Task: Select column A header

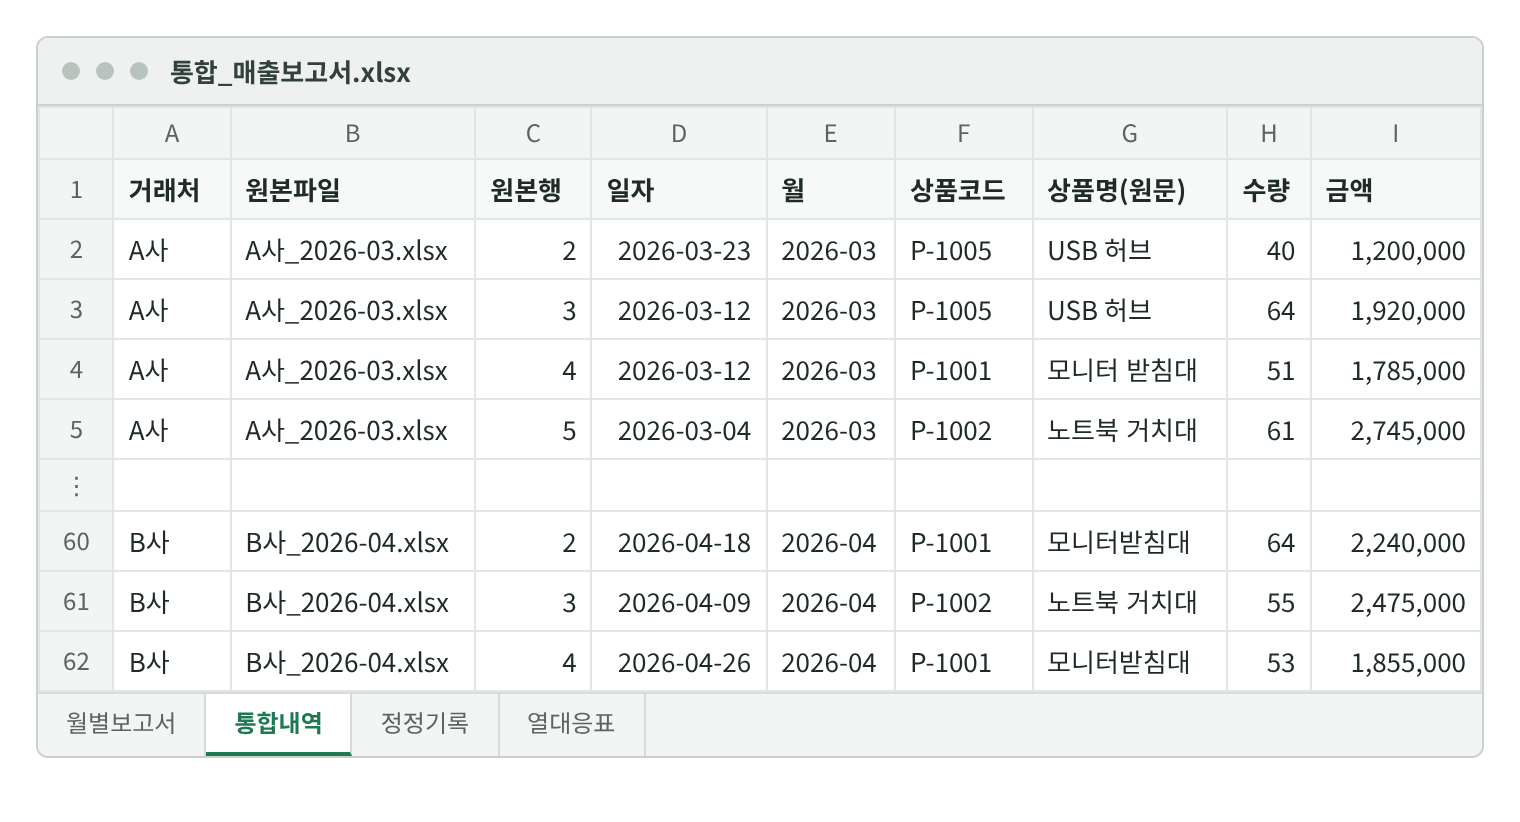Action: pos(172,134)
